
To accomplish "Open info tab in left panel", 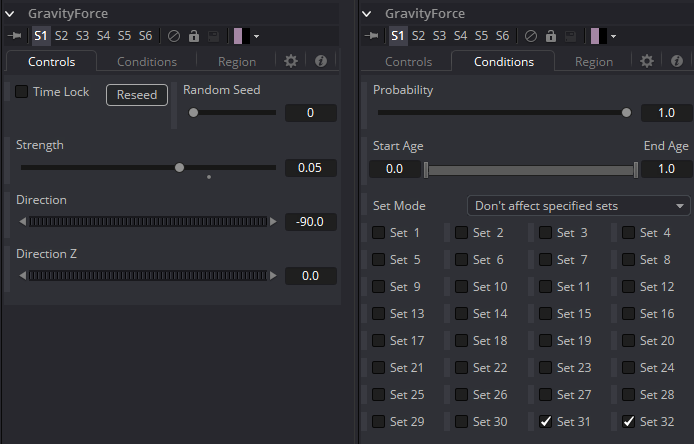I will coord(321,61).
